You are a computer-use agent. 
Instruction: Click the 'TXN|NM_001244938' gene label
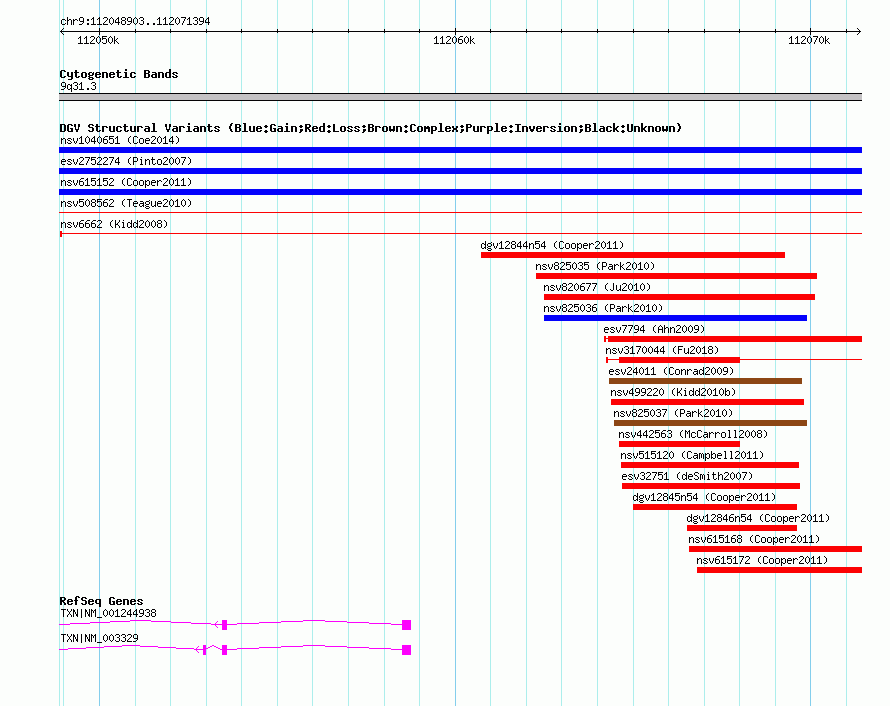click(x=108, y=613)
